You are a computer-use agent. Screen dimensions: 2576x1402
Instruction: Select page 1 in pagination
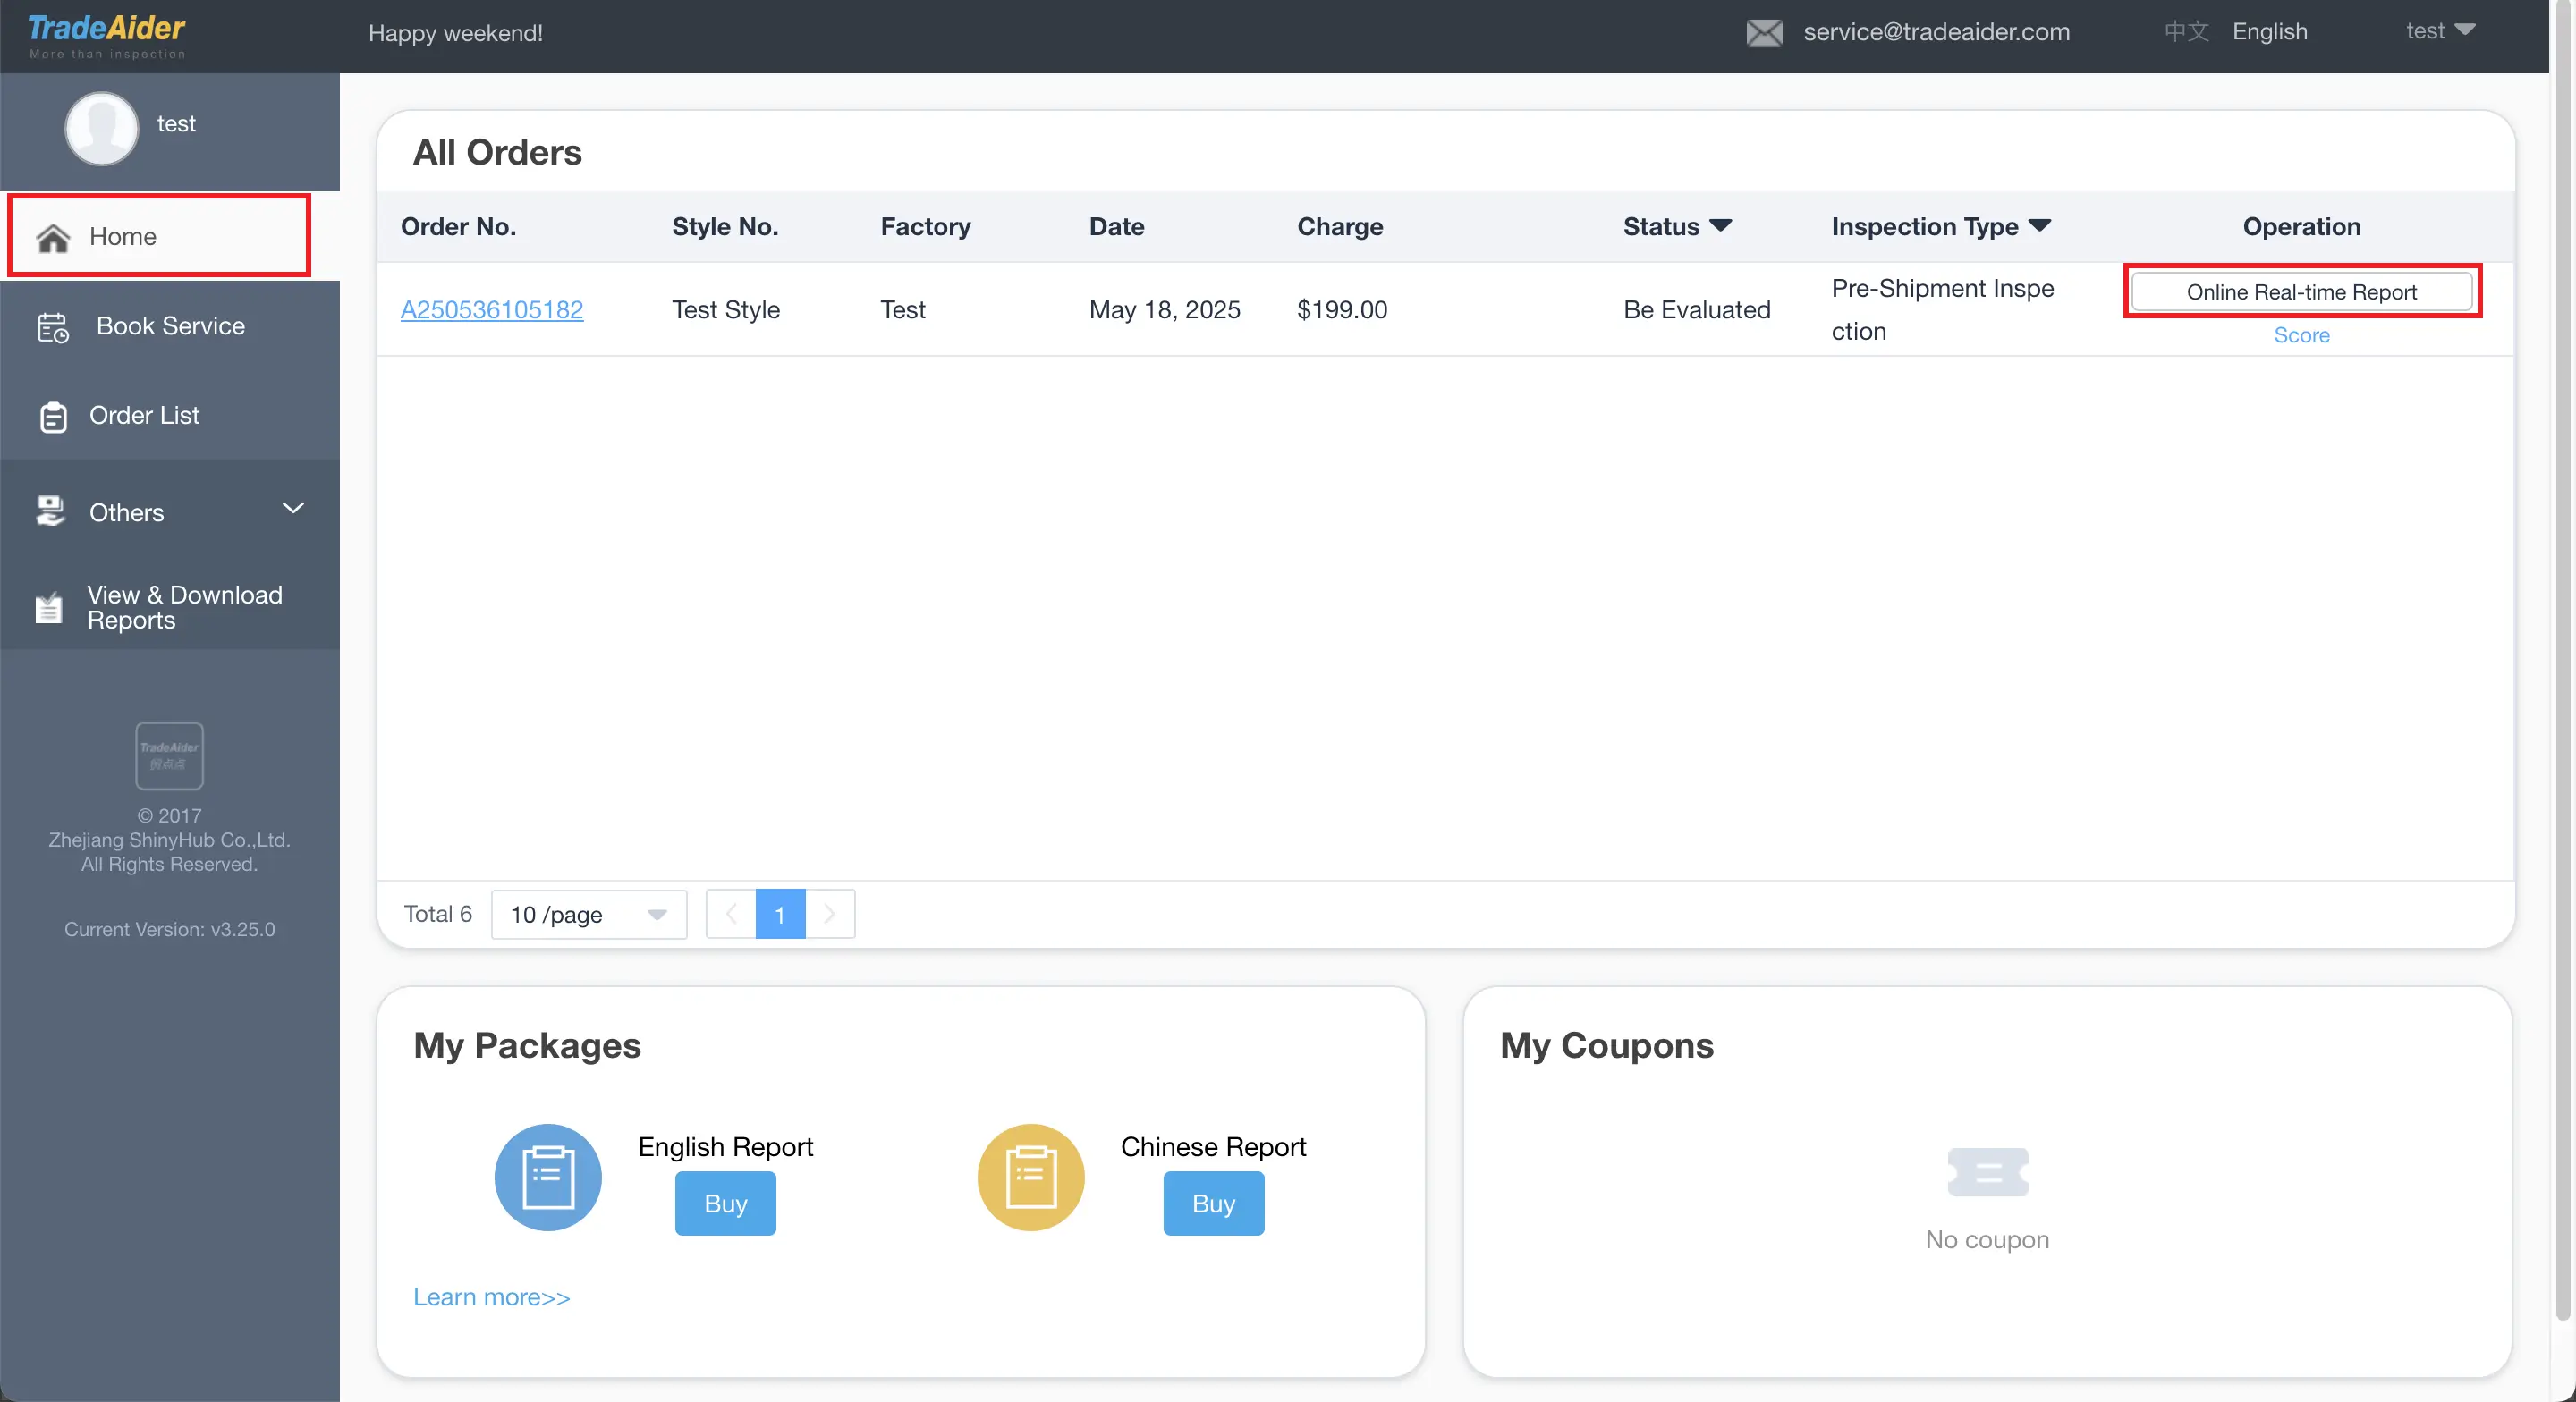pos(780,914)
